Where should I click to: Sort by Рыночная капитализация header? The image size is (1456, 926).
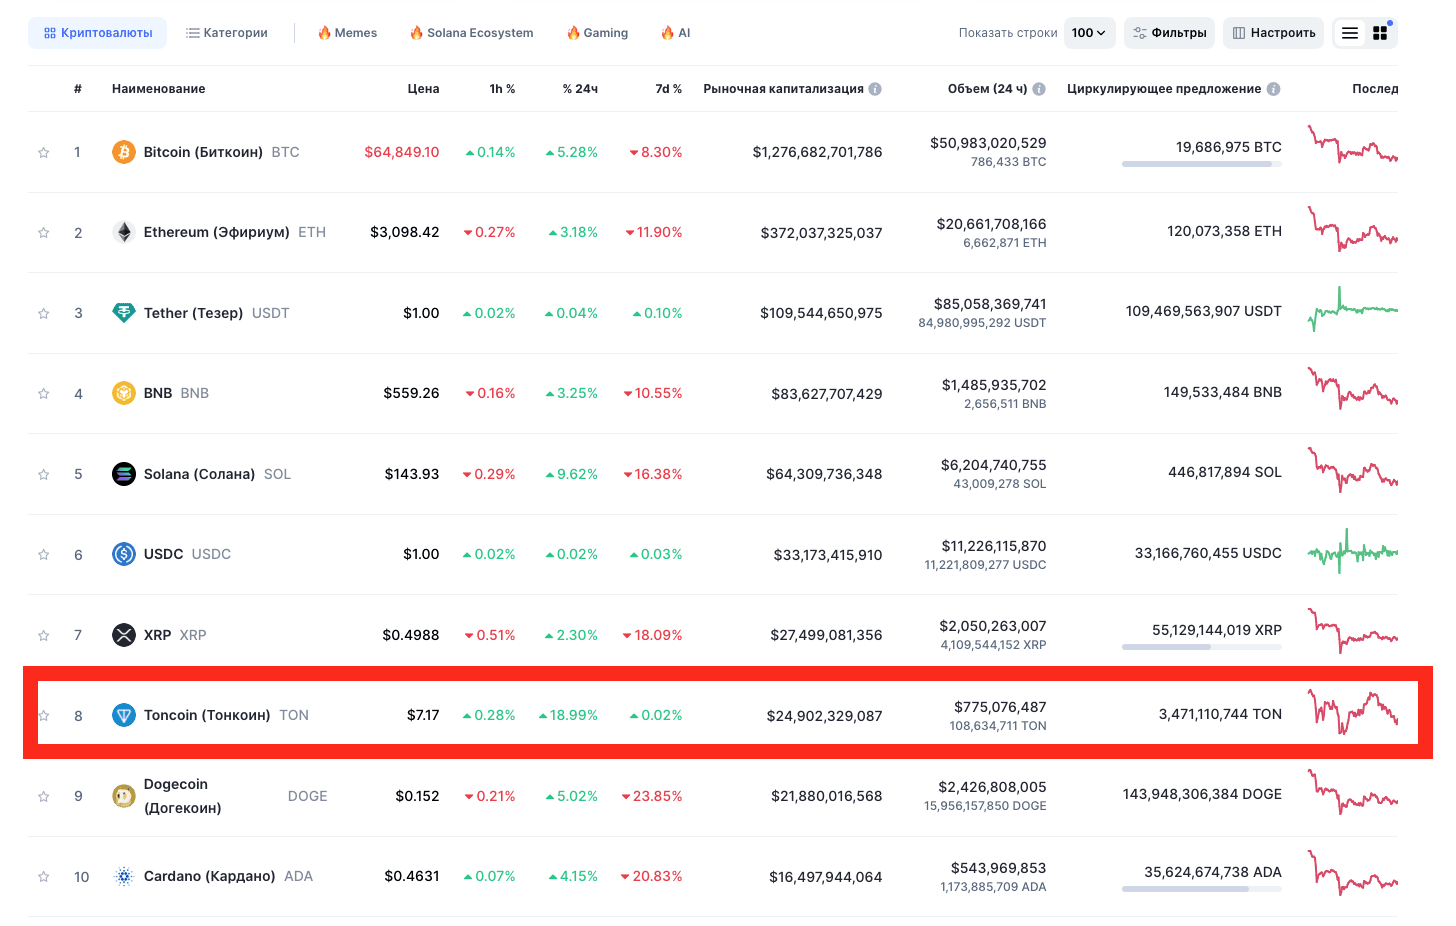(x=783, y=89)
